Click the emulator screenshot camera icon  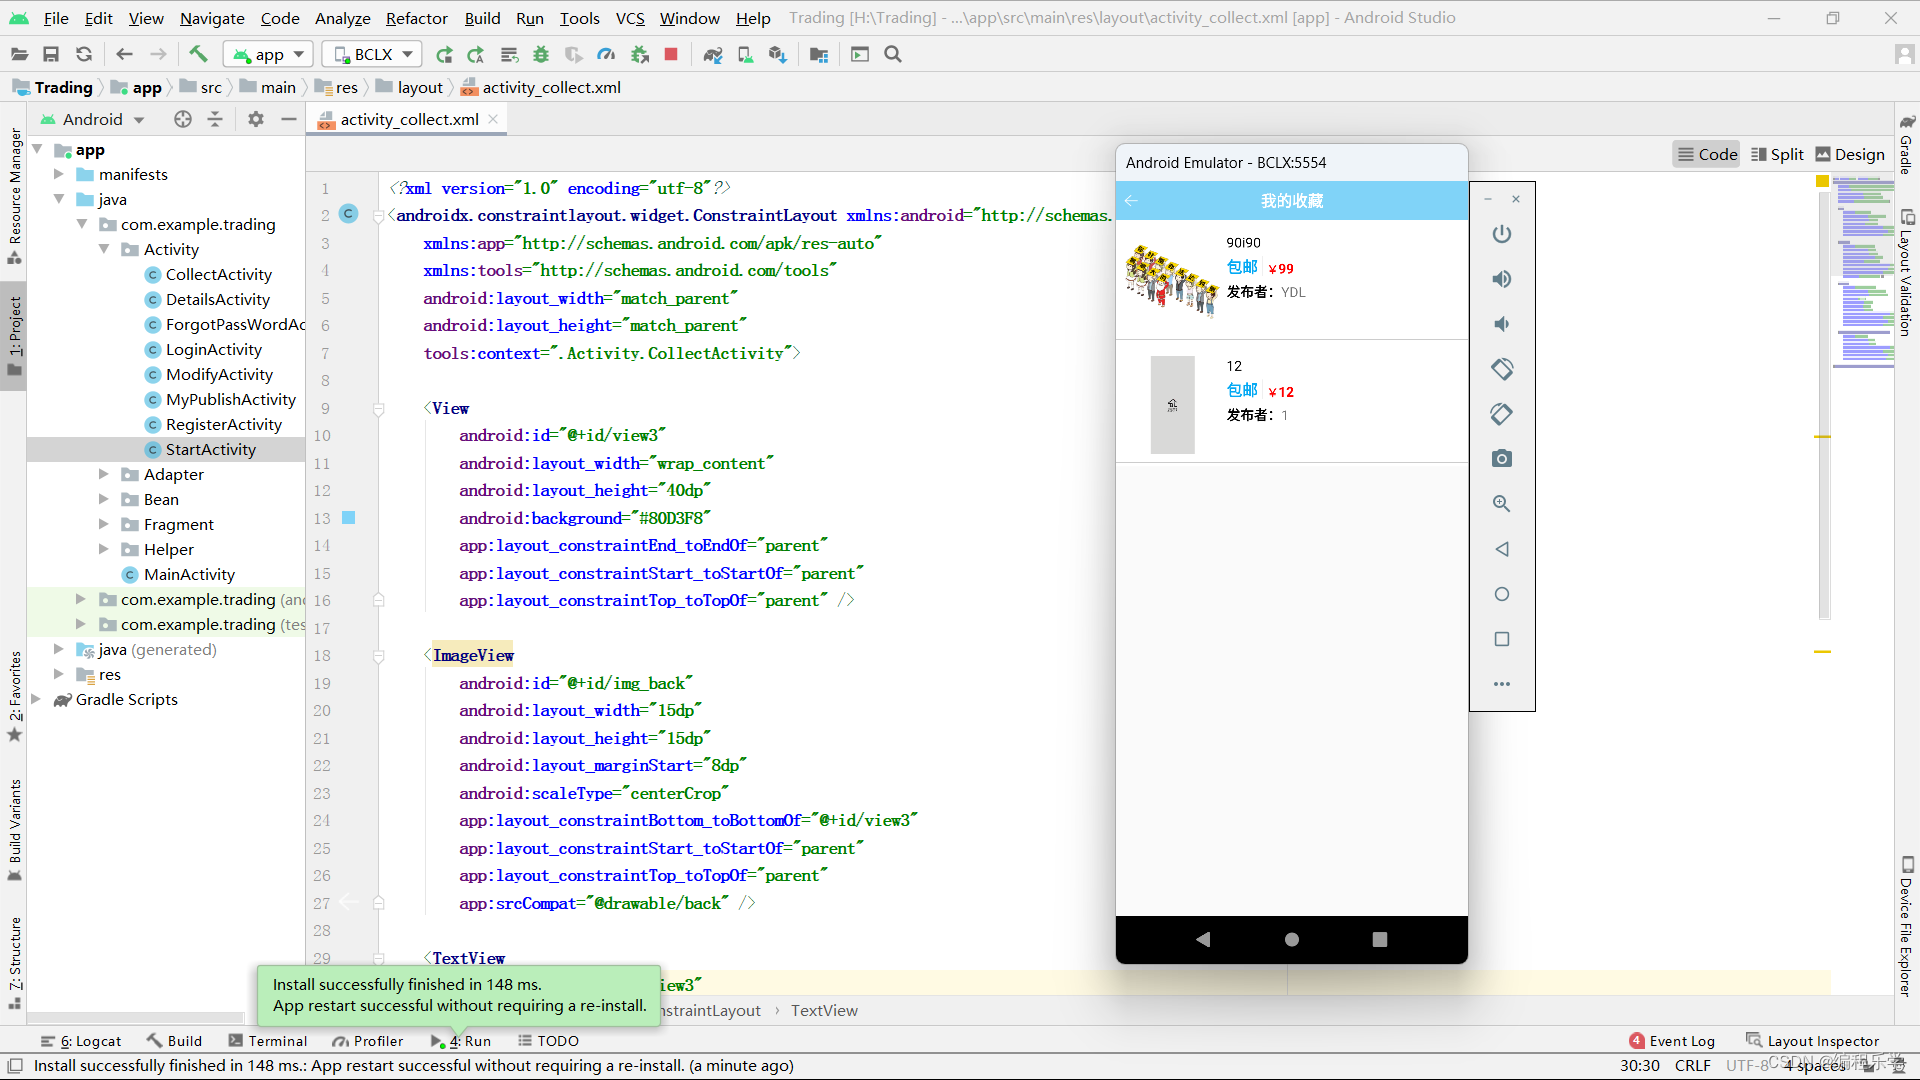(x=1501, y=459)
